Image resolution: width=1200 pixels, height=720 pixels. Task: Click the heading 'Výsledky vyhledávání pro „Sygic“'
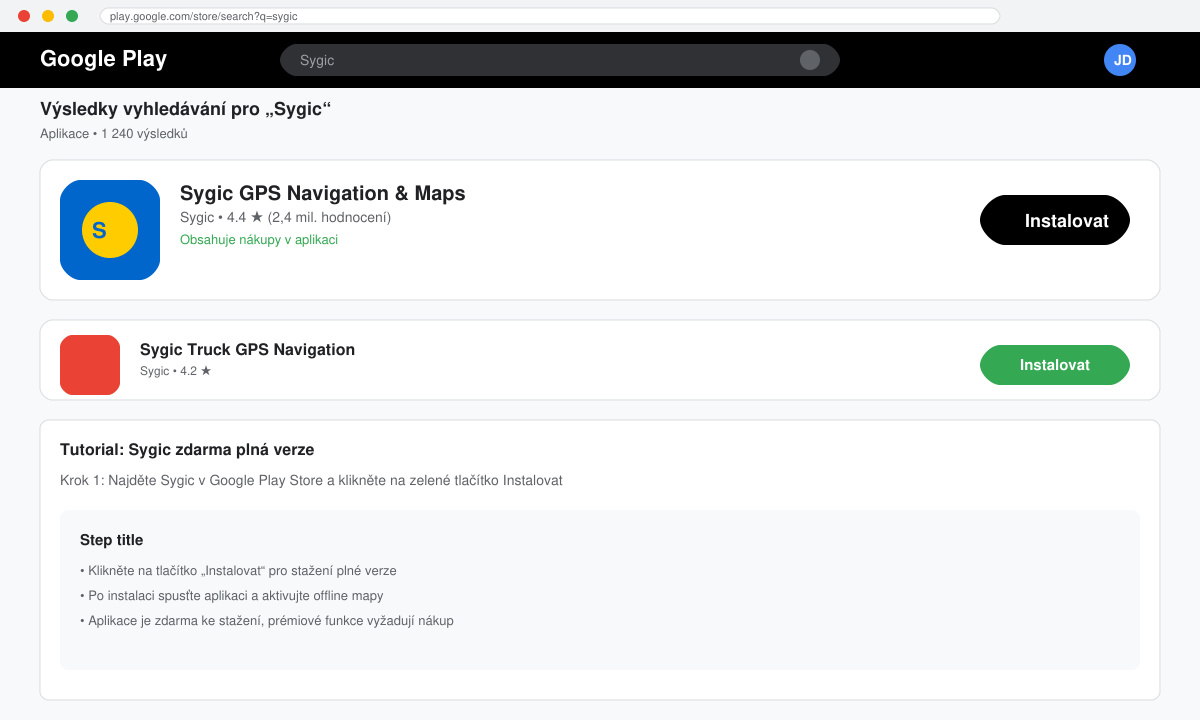pos(186,109)
